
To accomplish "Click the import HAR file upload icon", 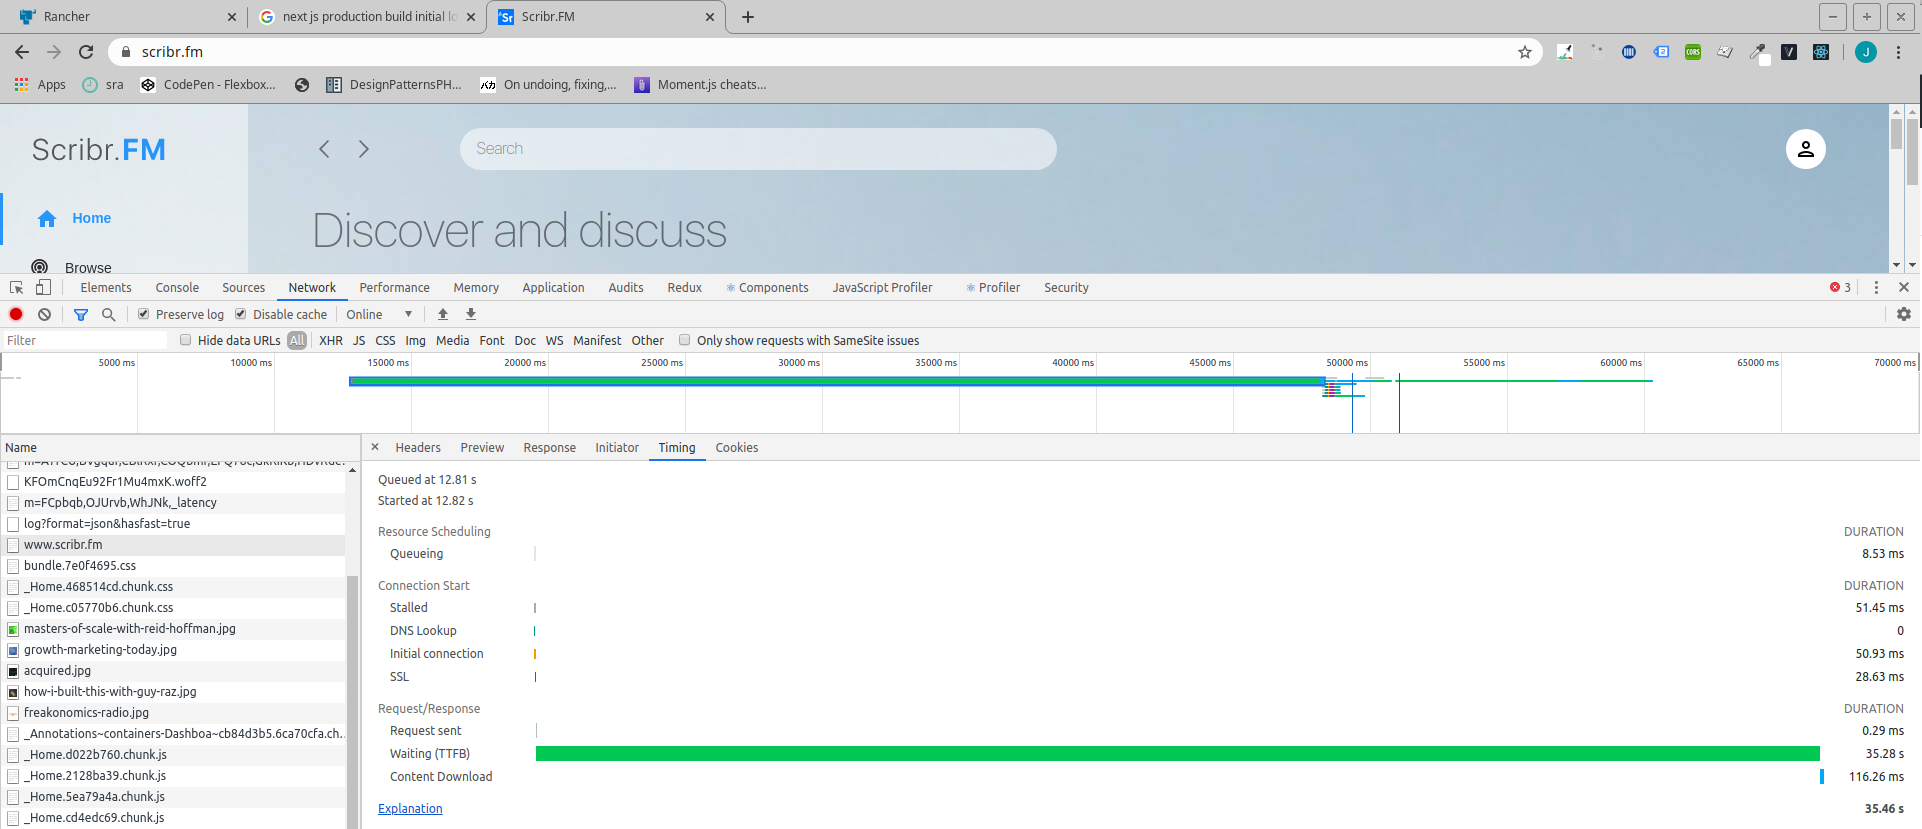I will (443, 314).
